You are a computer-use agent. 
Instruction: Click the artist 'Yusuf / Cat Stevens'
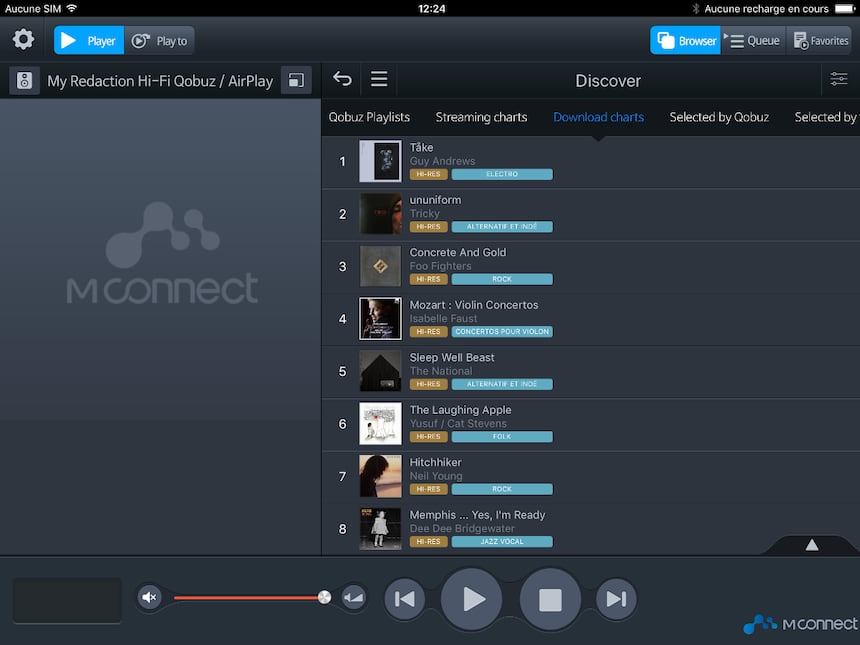[x=458, y=423]
